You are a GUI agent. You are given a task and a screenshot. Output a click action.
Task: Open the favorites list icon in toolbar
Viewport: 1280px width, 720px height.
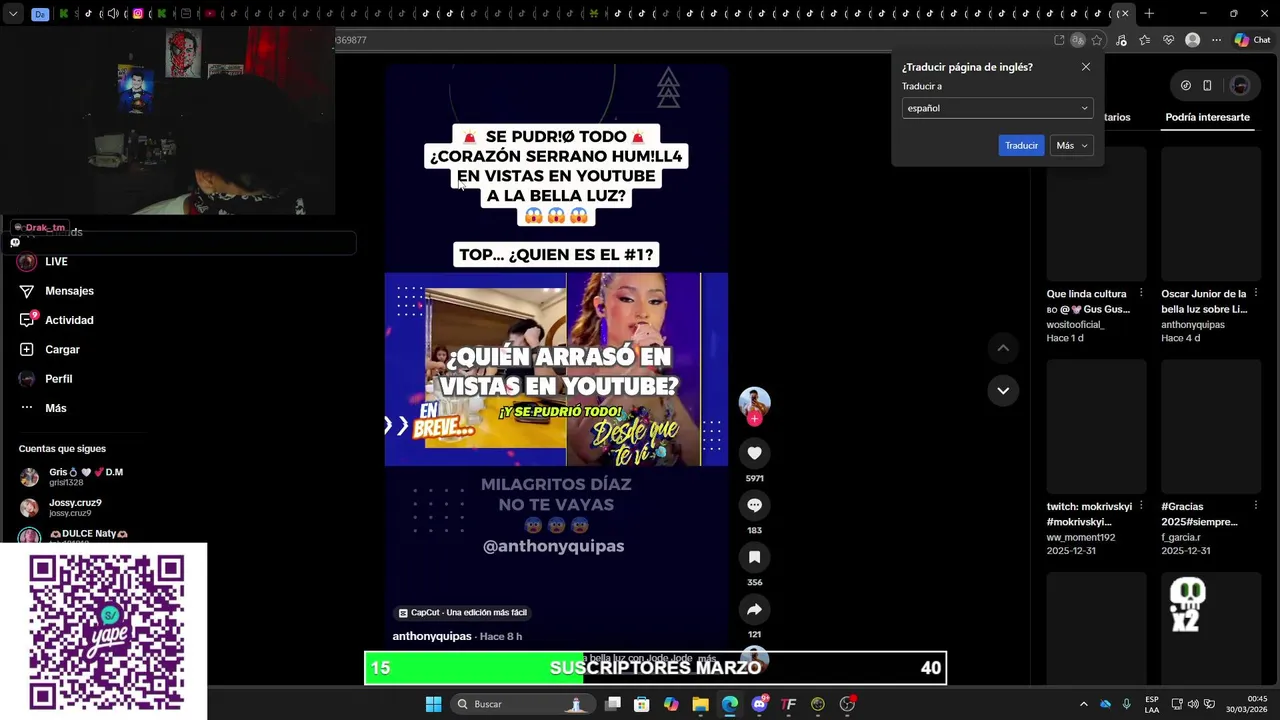[x=1145, y=40]
